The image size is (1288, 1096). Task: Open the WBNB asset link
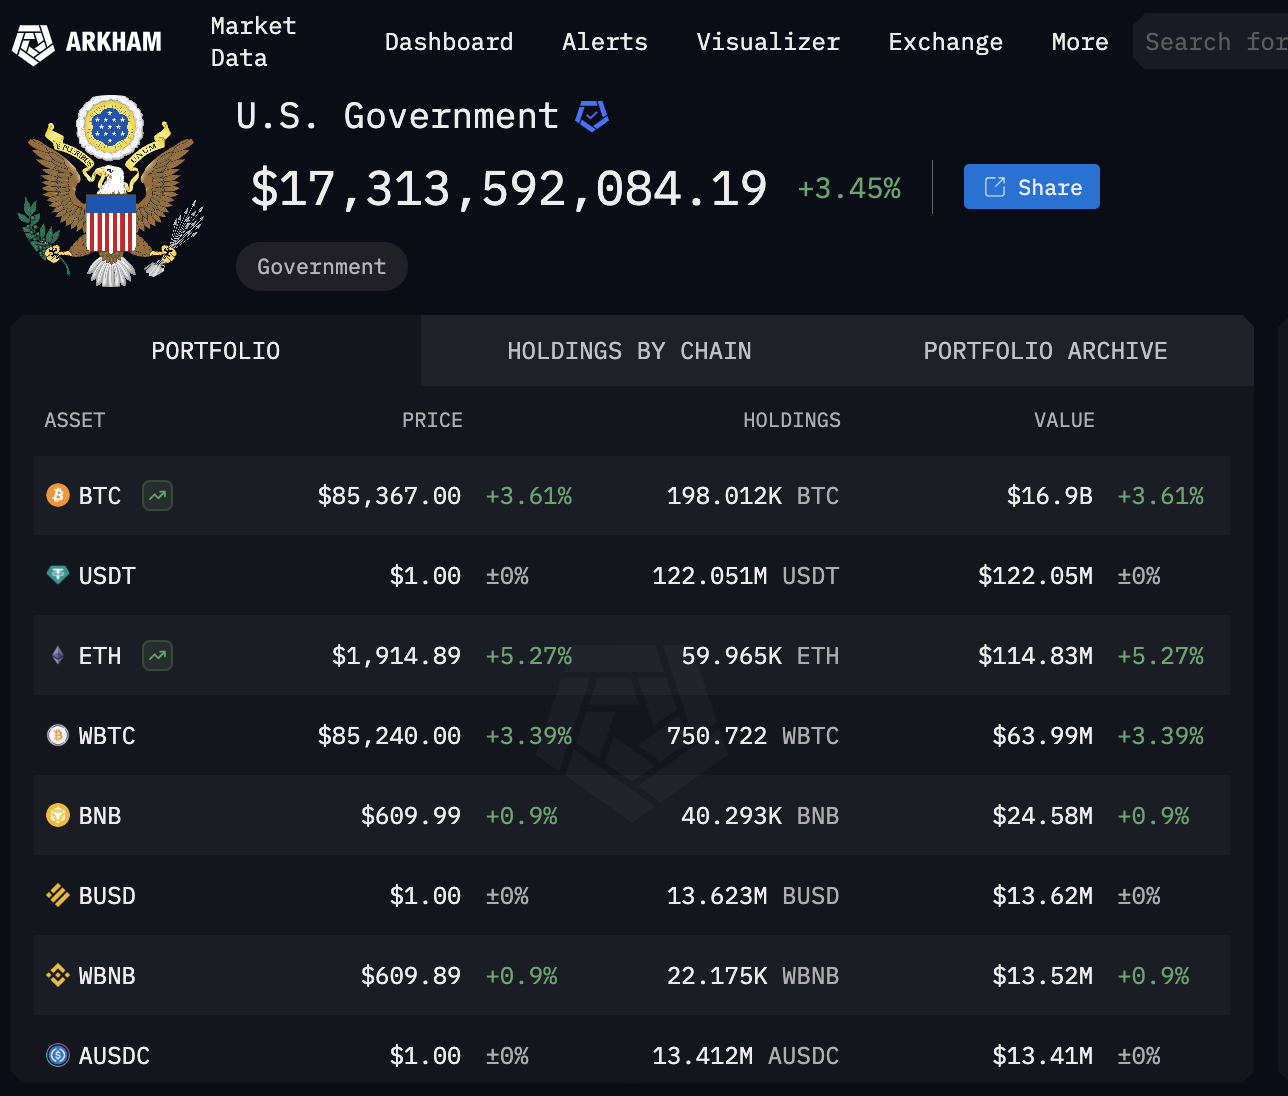107,976
